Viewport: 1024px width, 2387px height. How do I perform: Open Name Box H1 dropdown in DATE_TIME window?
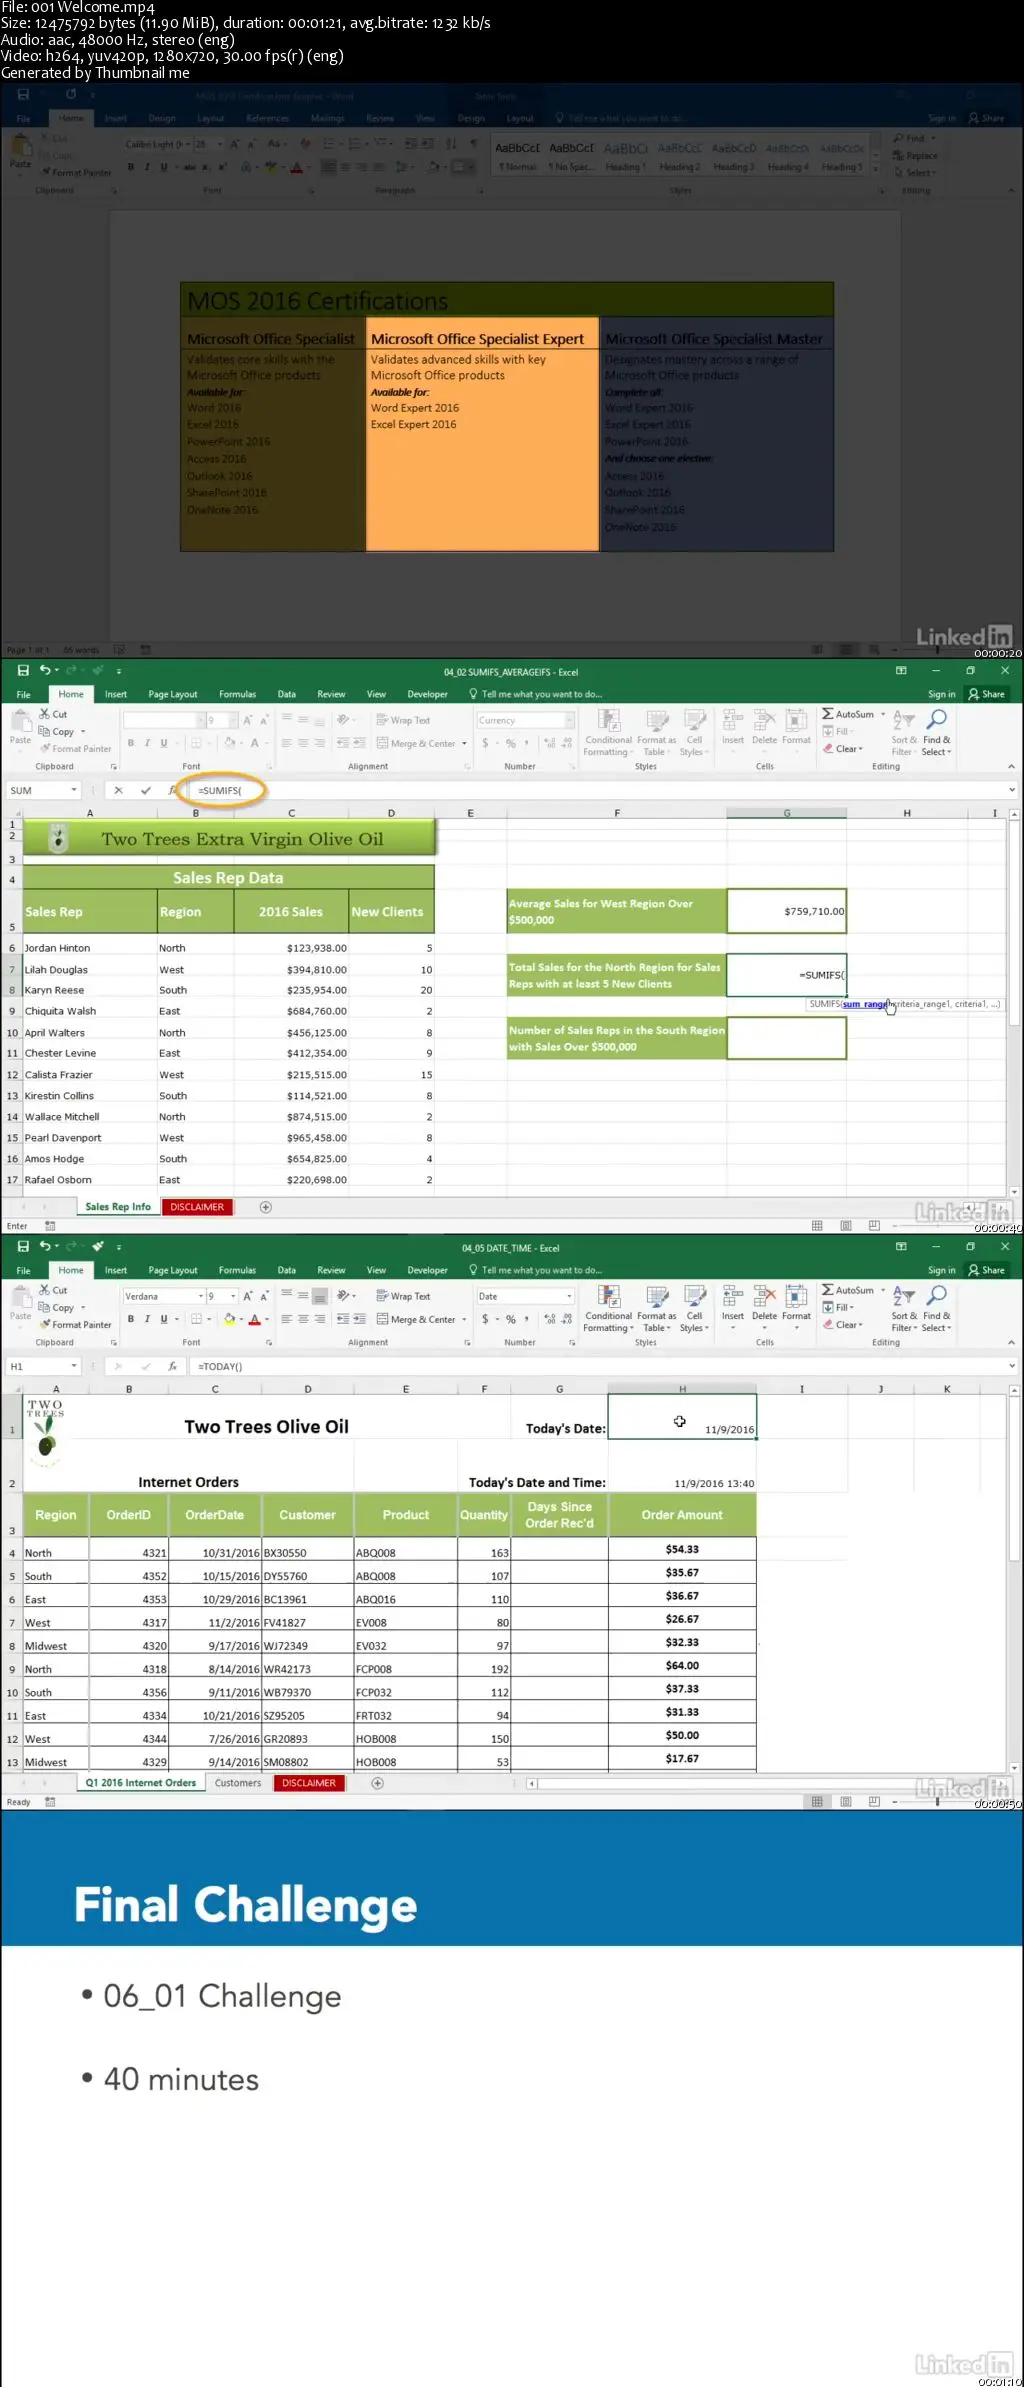pyautogui.click(x=74, y=1366)
